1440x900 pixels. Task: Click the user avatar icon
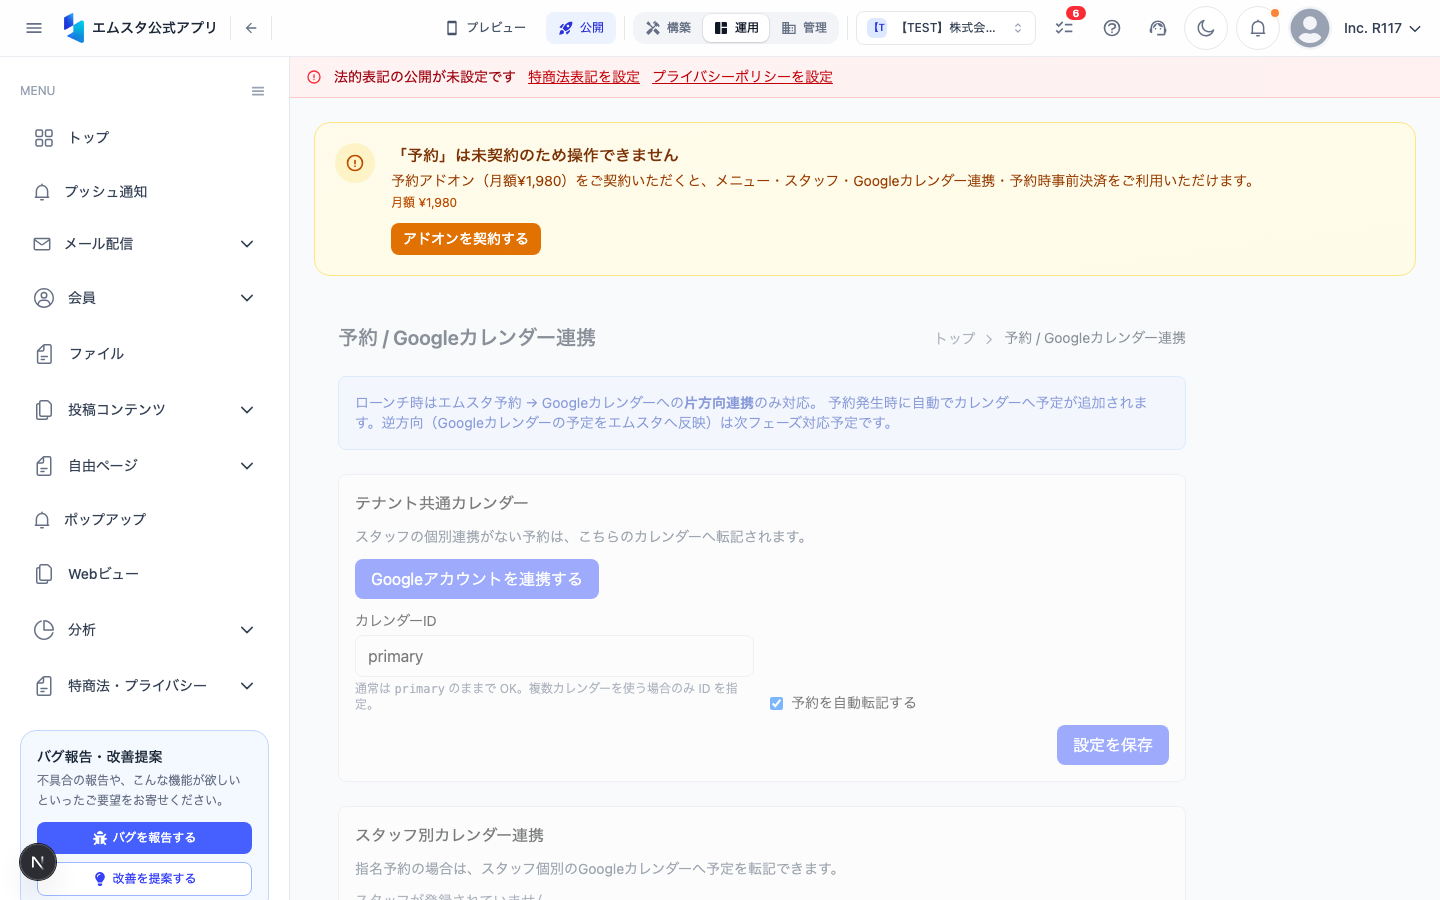click(1310, 28)
